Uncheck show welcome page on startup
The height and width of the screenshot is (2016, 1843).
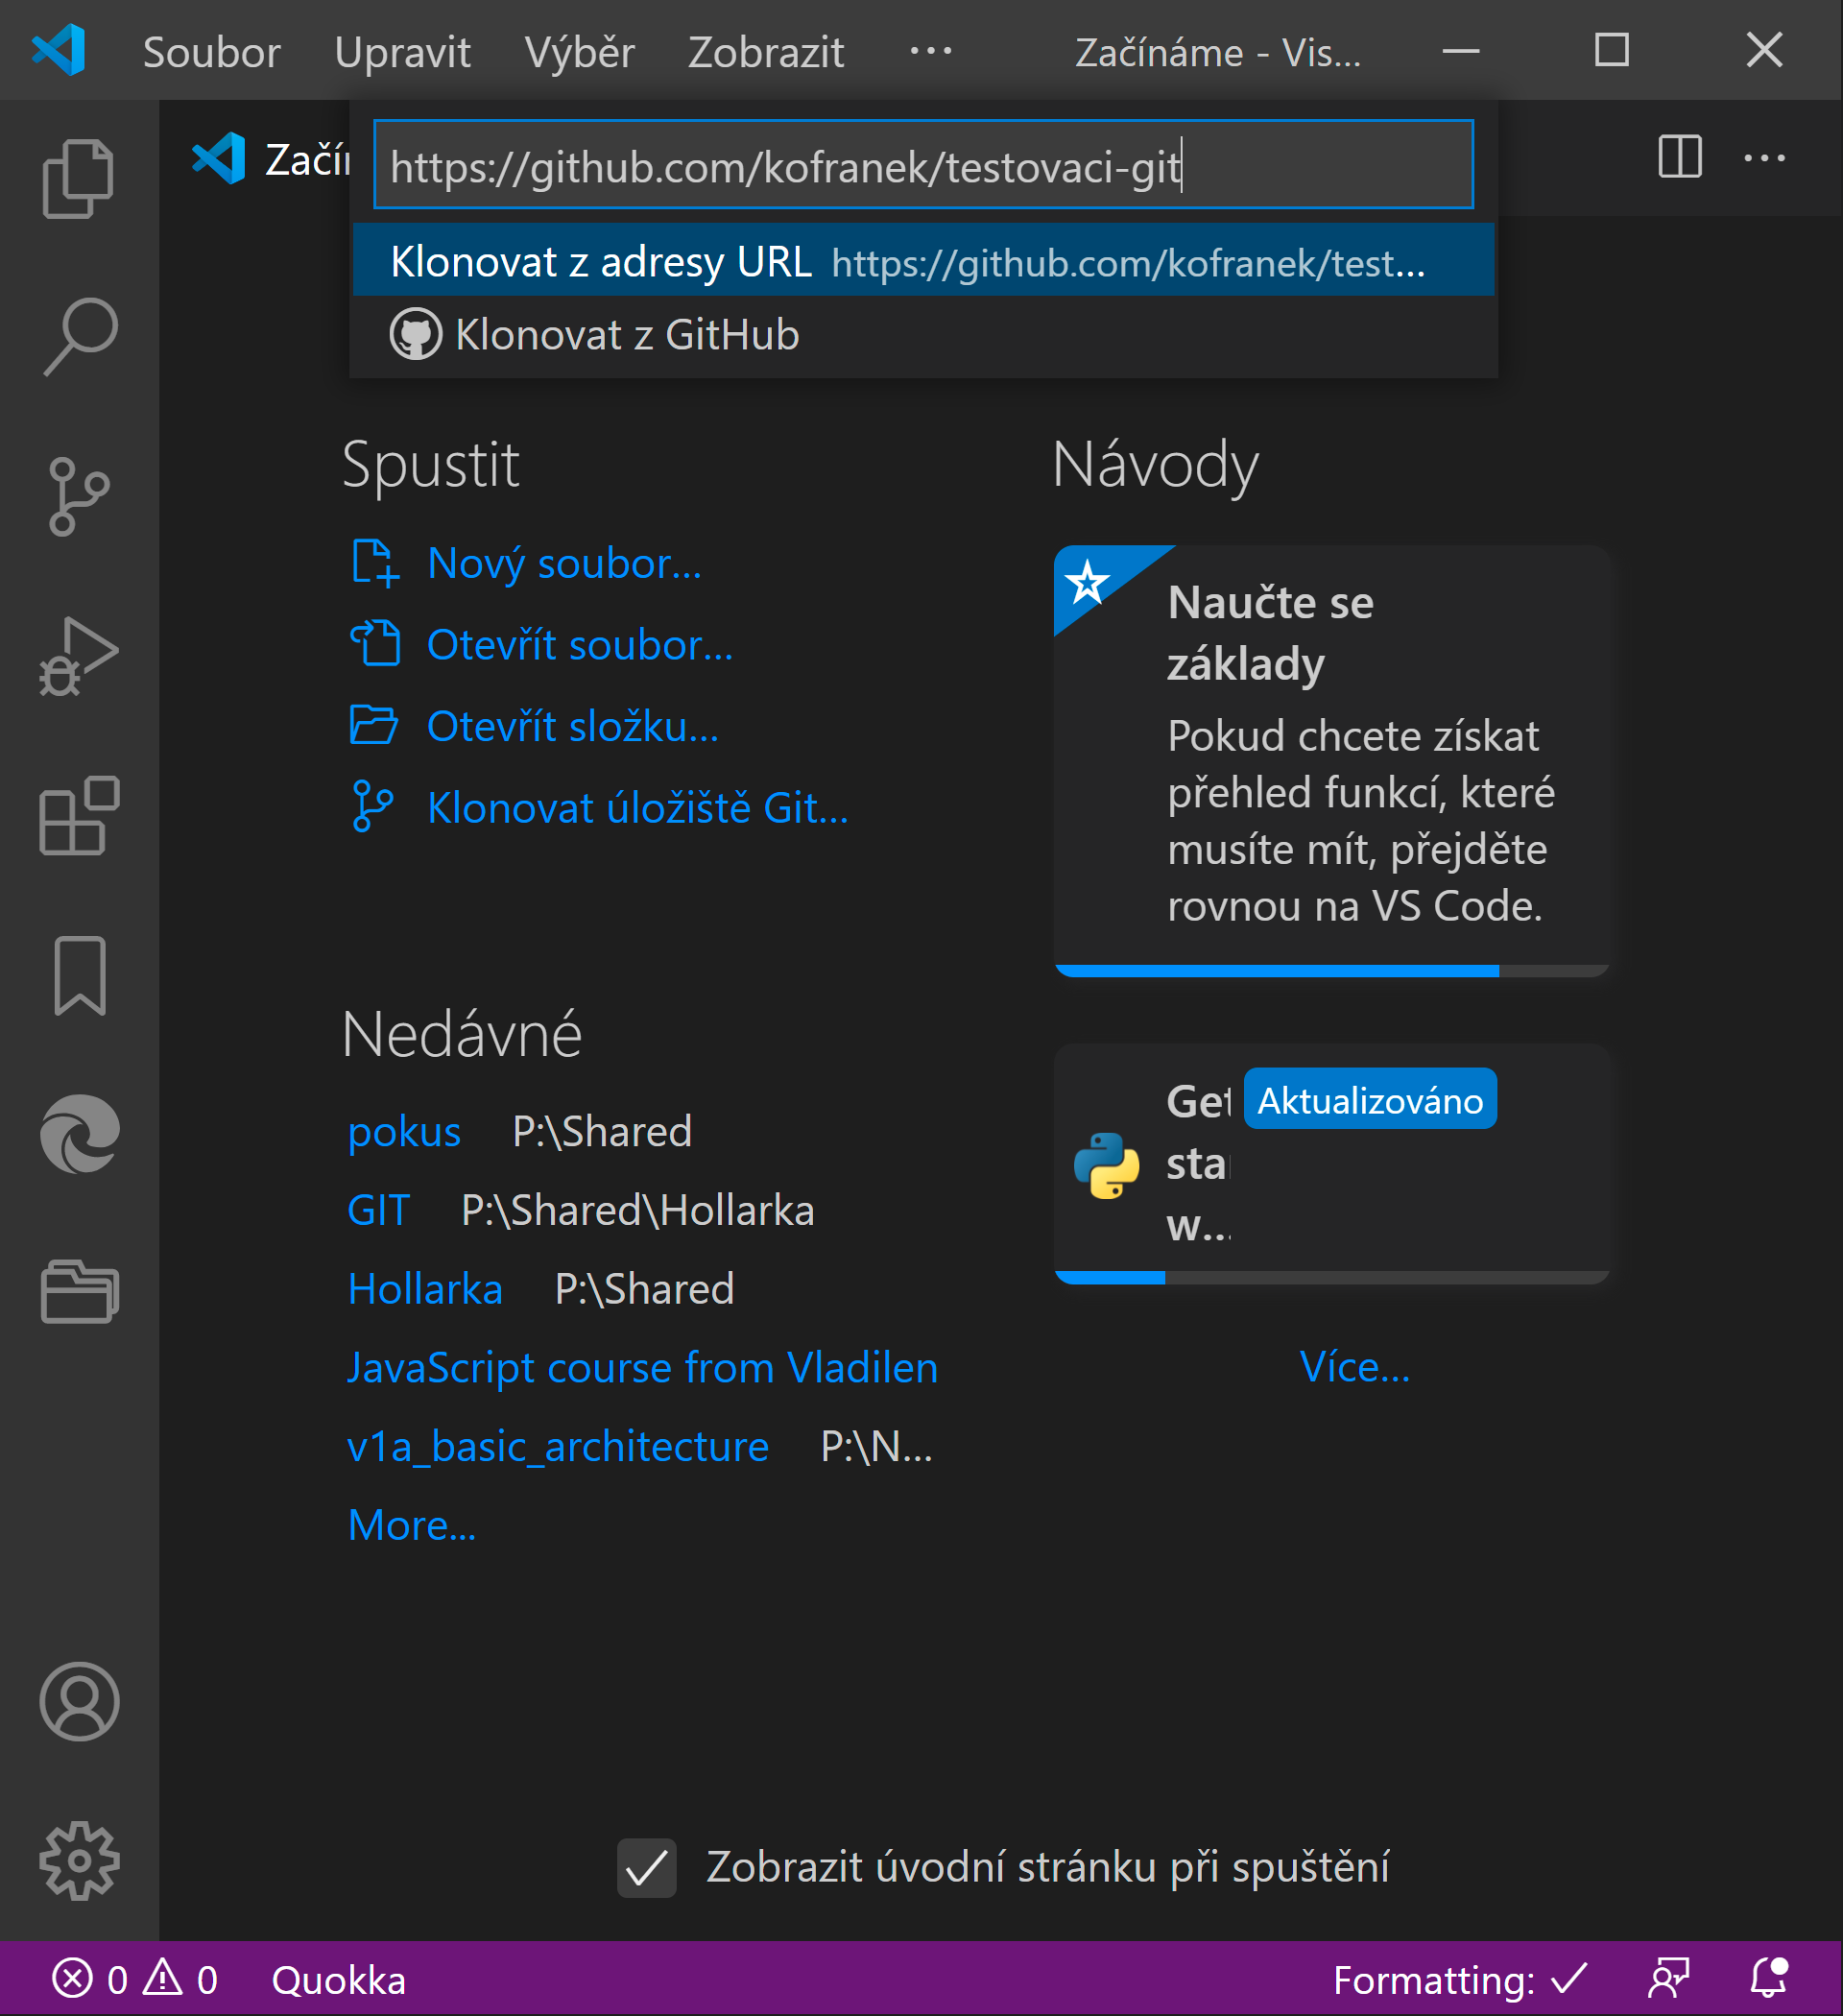pos(646,1867)
